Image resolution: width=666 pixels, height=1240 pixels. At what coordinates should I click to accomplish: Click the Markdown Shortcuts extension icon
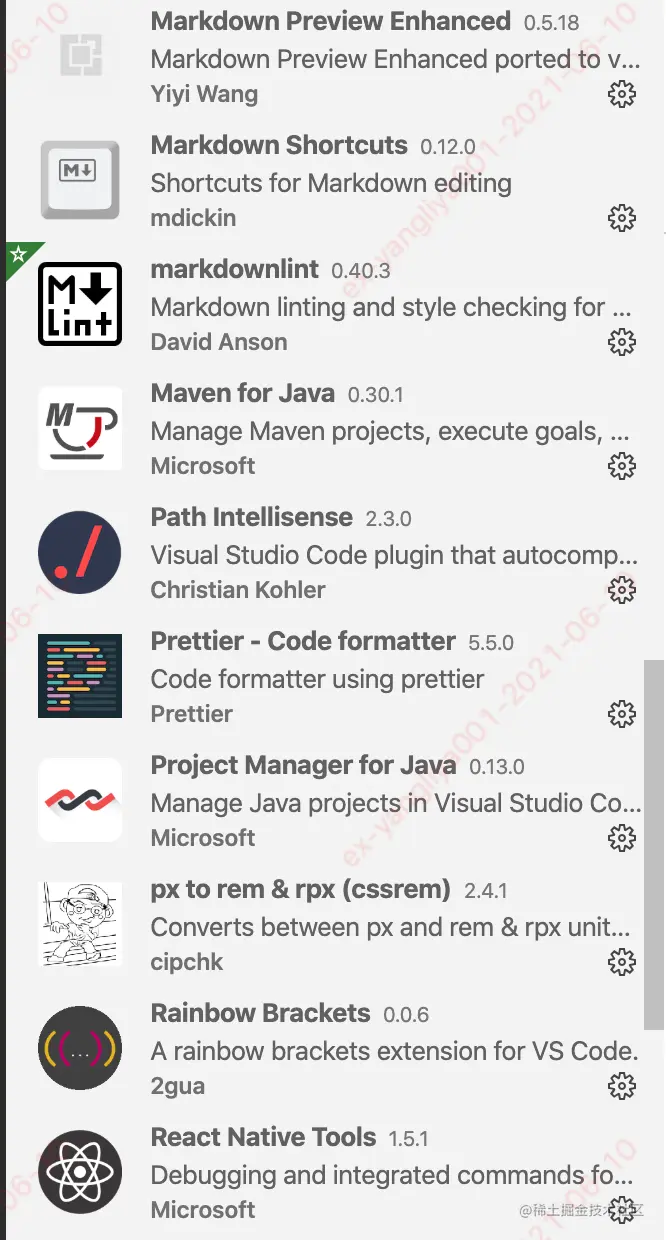pos(80,180)
